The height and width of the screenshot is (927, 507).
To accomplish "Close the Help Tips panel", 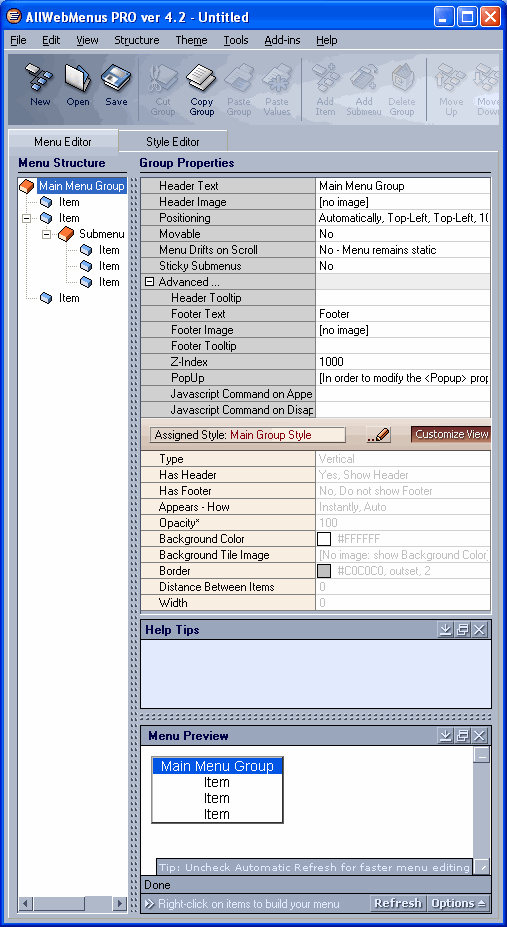I will tap(479, 630).
